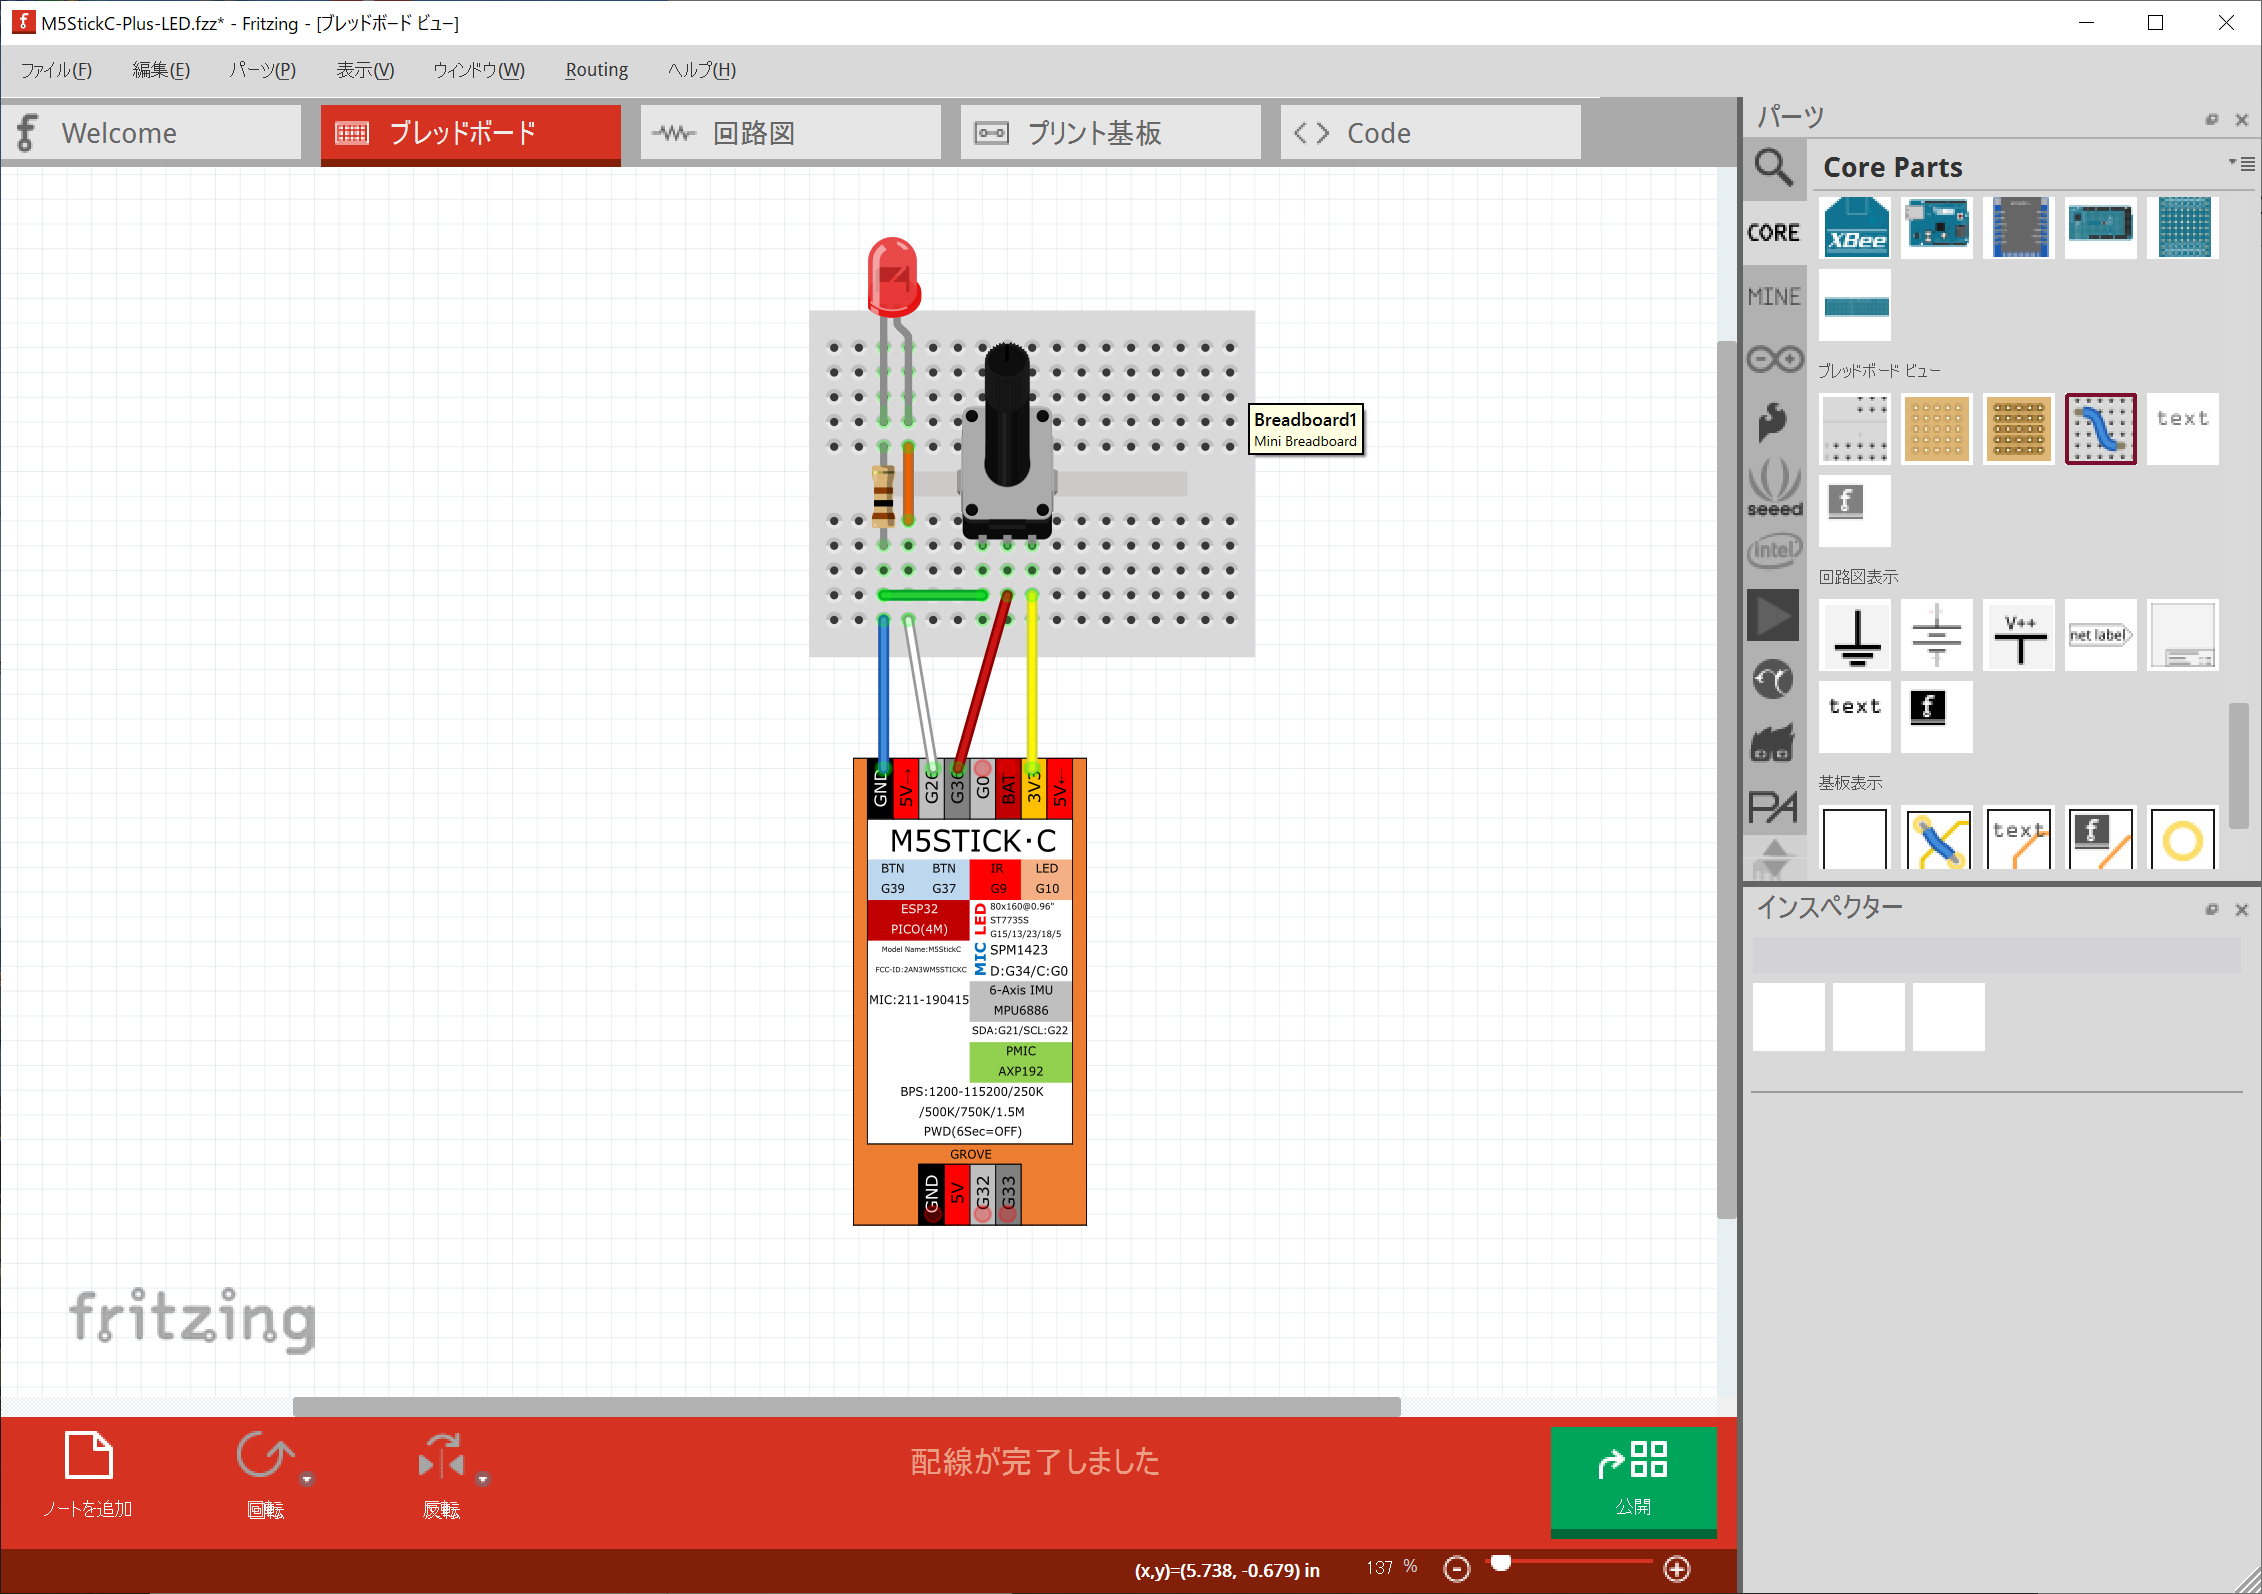The image size is (2262, 1594).
Task: Flip the selected part
Action: 441,1475
